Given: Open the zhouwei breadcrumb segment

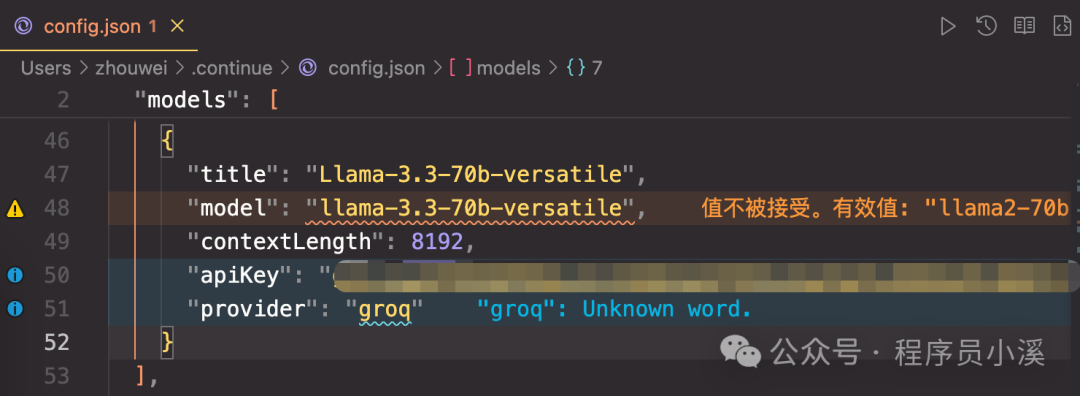Looking at the screenshot, I should (x=132, y=67).
